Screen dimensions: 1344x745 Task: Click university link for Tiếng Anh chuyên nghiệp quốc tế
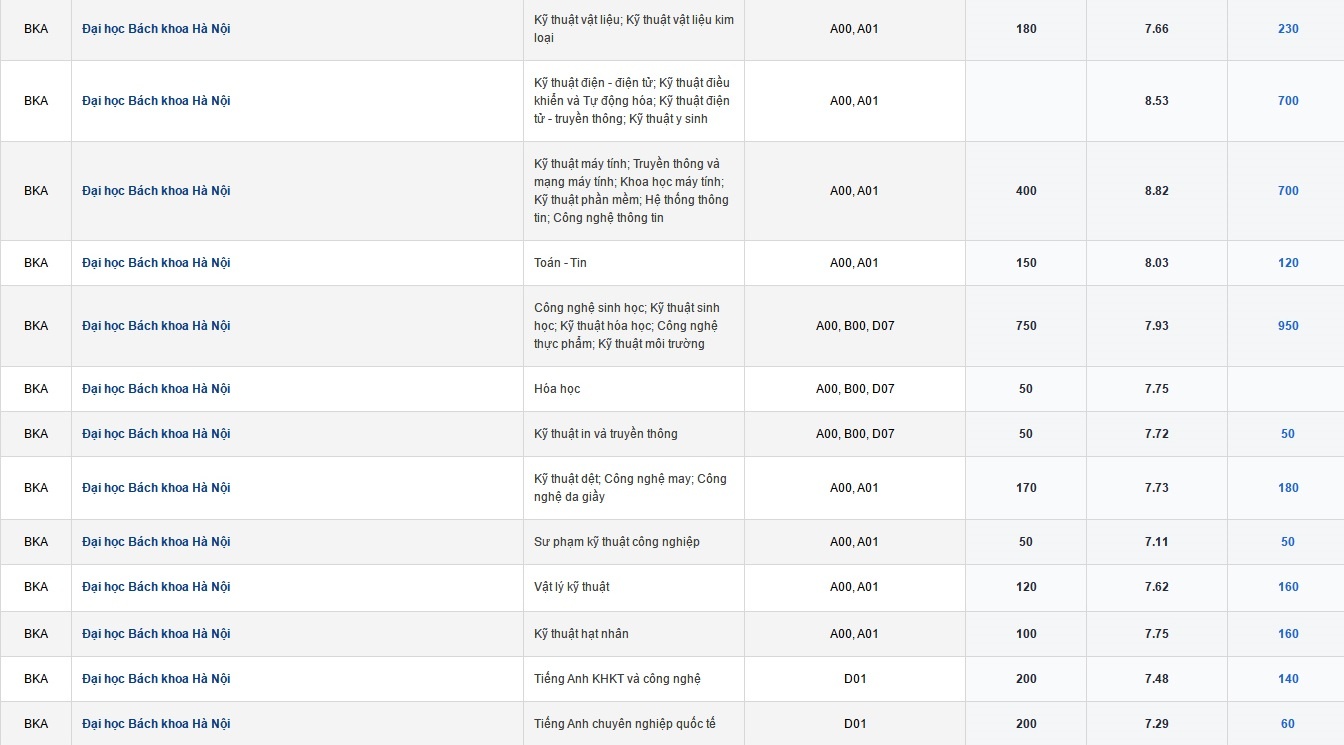point(156,724)
